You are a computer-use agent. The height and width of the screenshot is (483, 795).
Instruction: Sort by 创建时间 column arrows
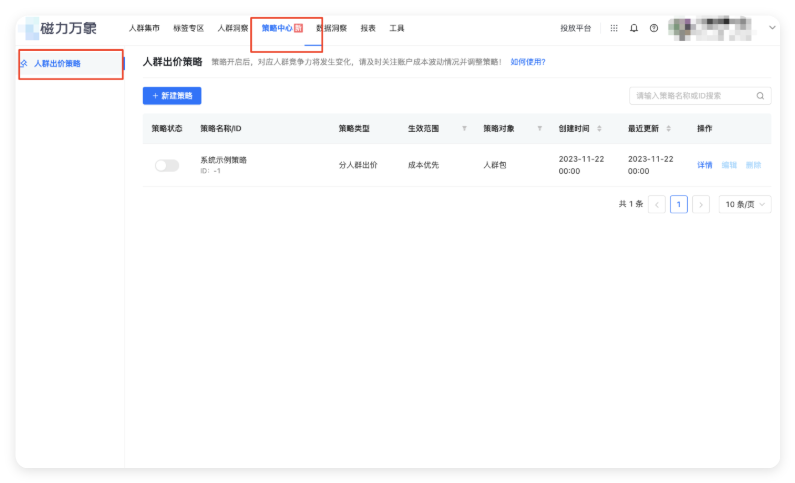pyautogui.click(x=599, y=129)
